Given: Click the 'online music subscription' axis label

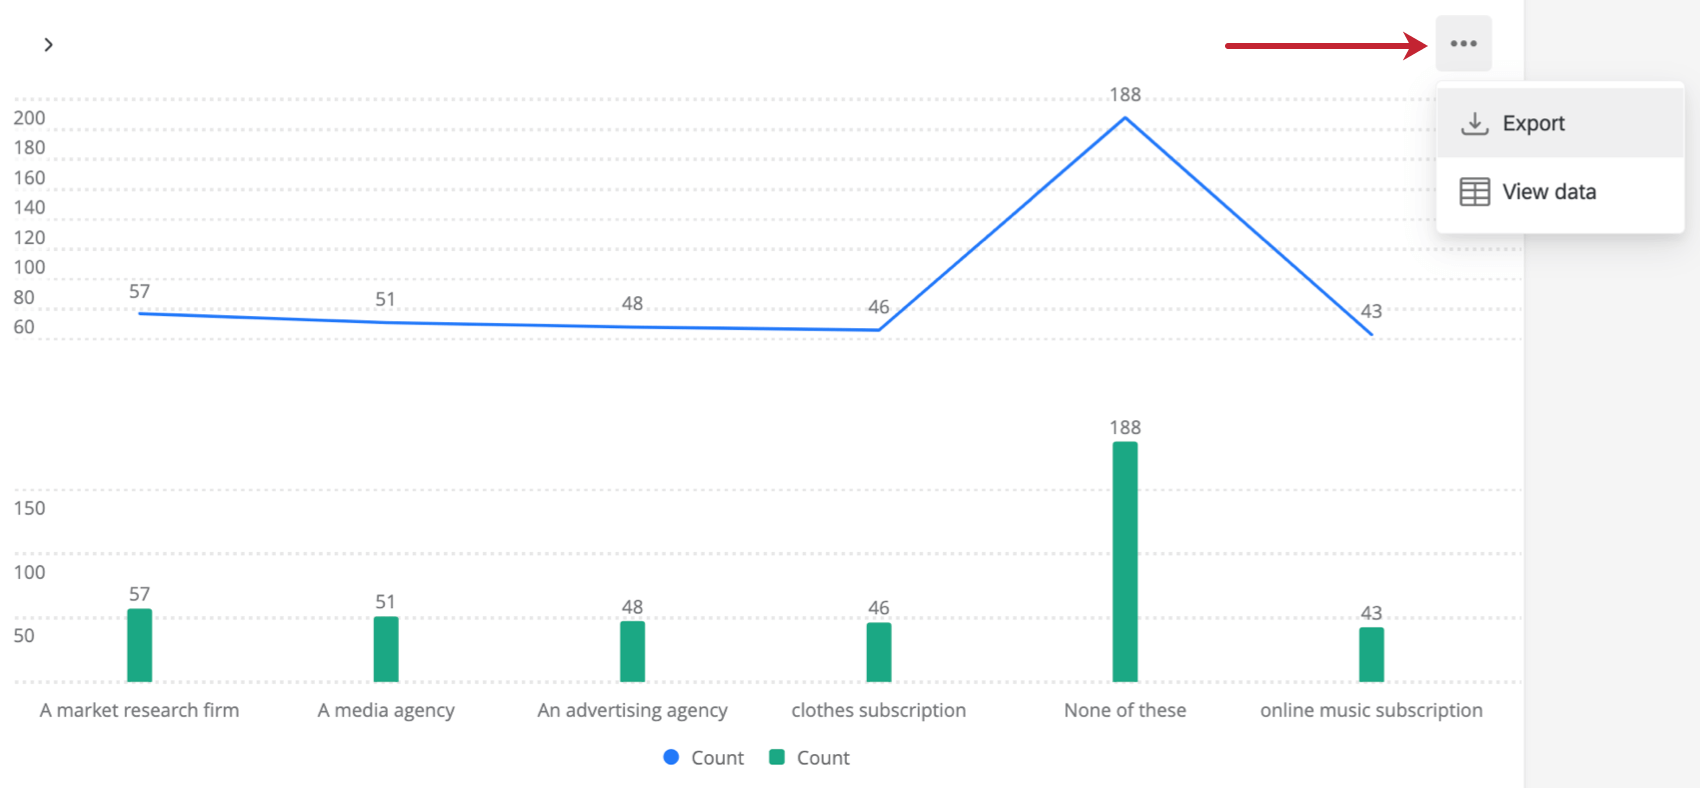Looking at the screenshot, I should point(1370,710).
